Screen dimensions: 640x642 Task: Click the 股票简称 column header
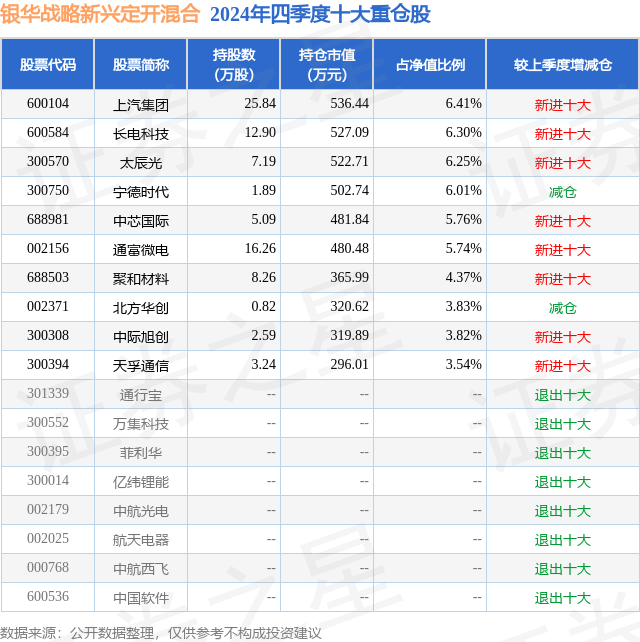(141, 65)
